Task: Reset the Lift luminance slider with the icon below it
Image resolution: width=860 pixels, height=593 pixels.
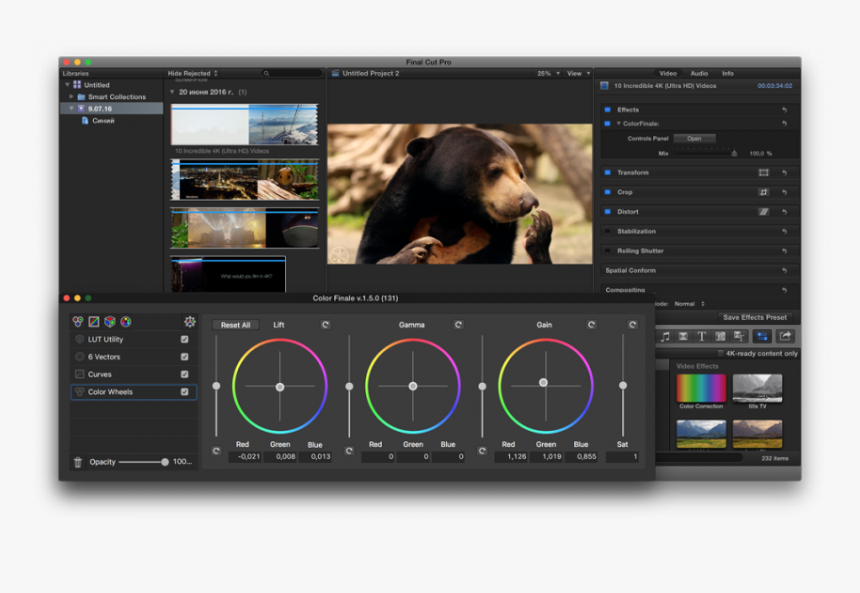Action: (x=216, y=451)
